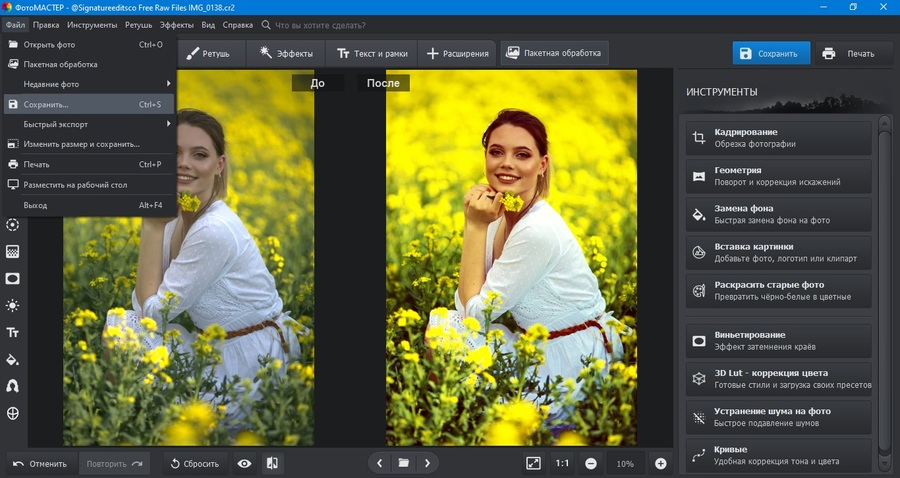Select the radial filter tool in left sidebar
The image size is (900, 478).
(13, 224)
